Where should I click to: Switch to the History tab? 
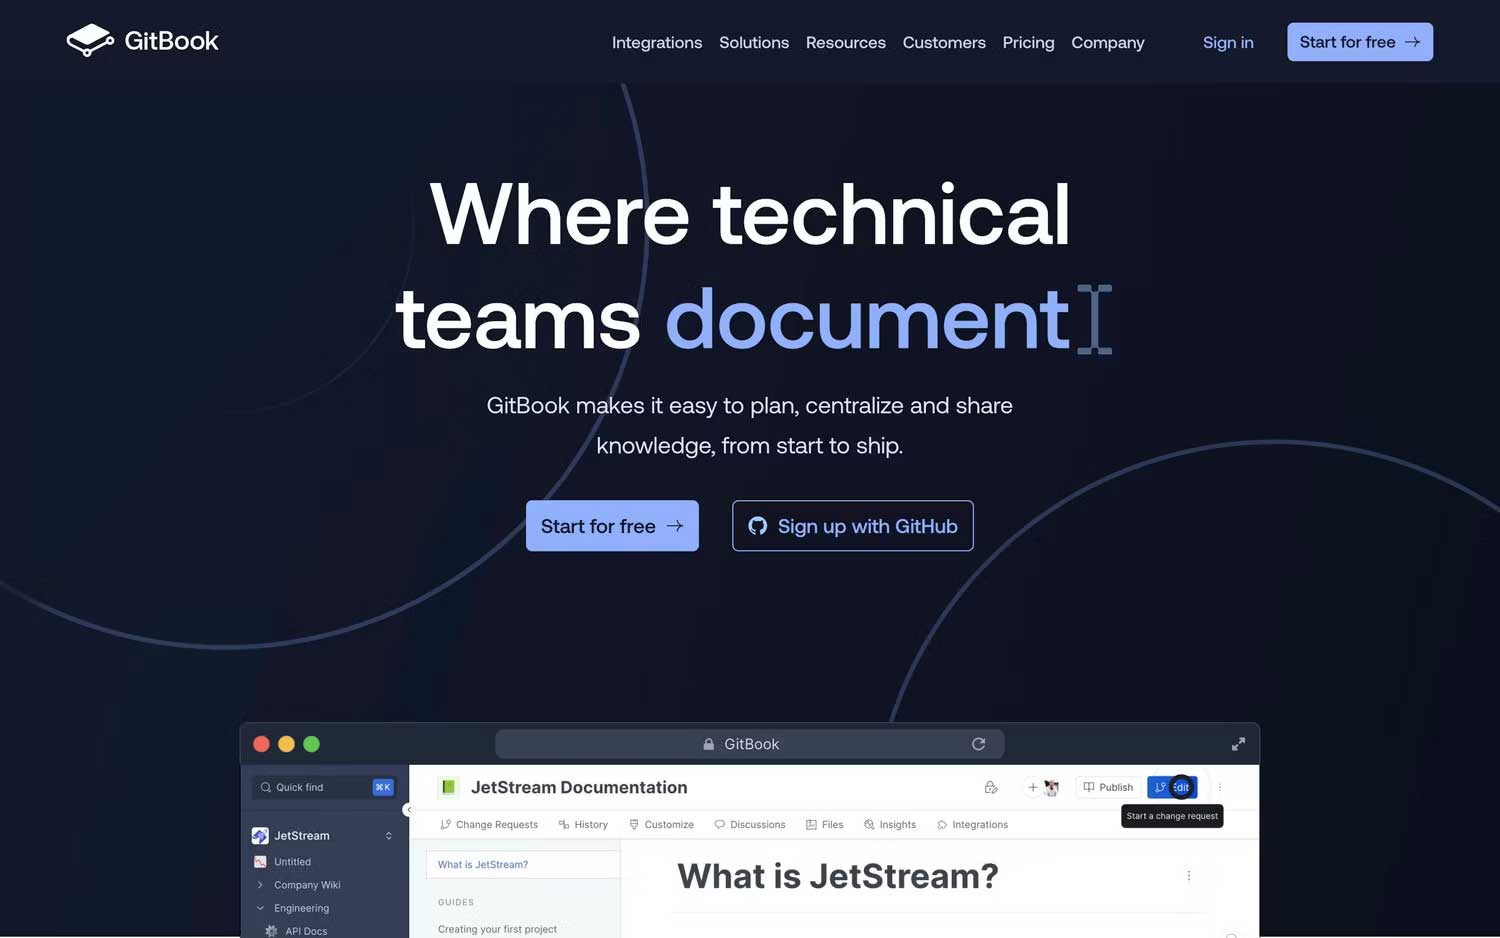point(583,825)
